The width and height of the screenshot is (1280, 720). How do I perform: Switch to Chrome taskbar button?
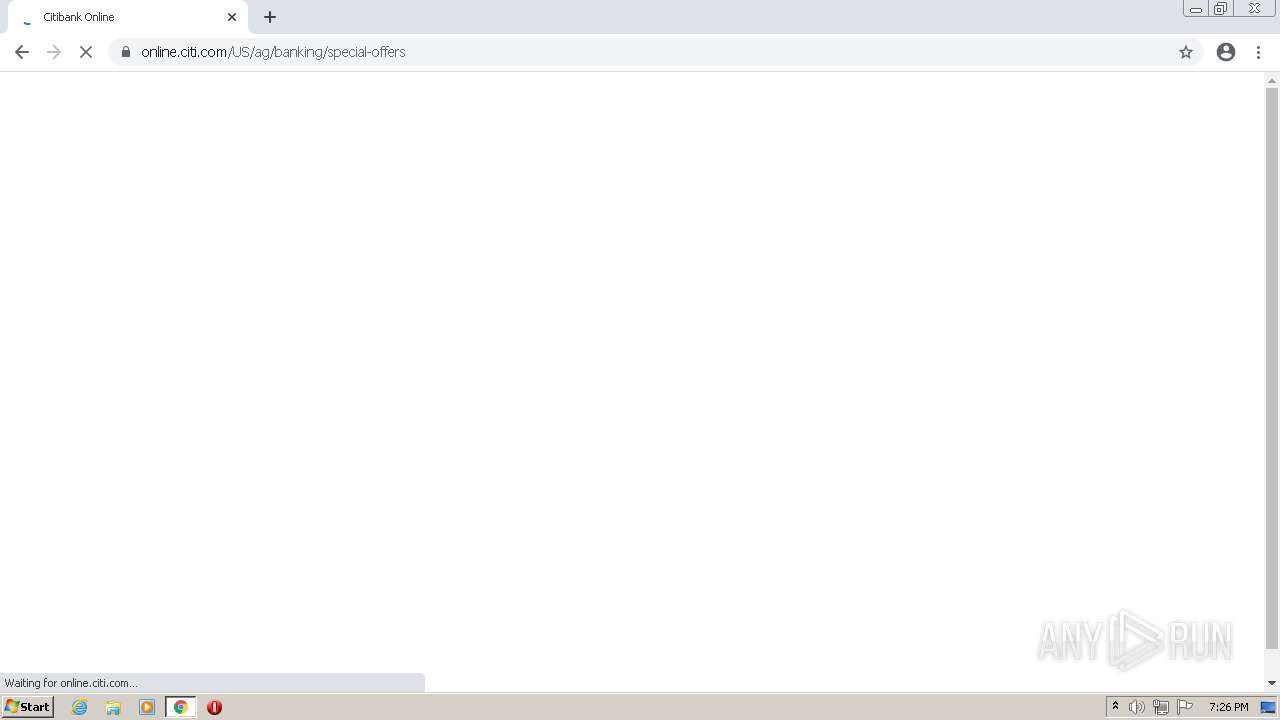point(181,707)
